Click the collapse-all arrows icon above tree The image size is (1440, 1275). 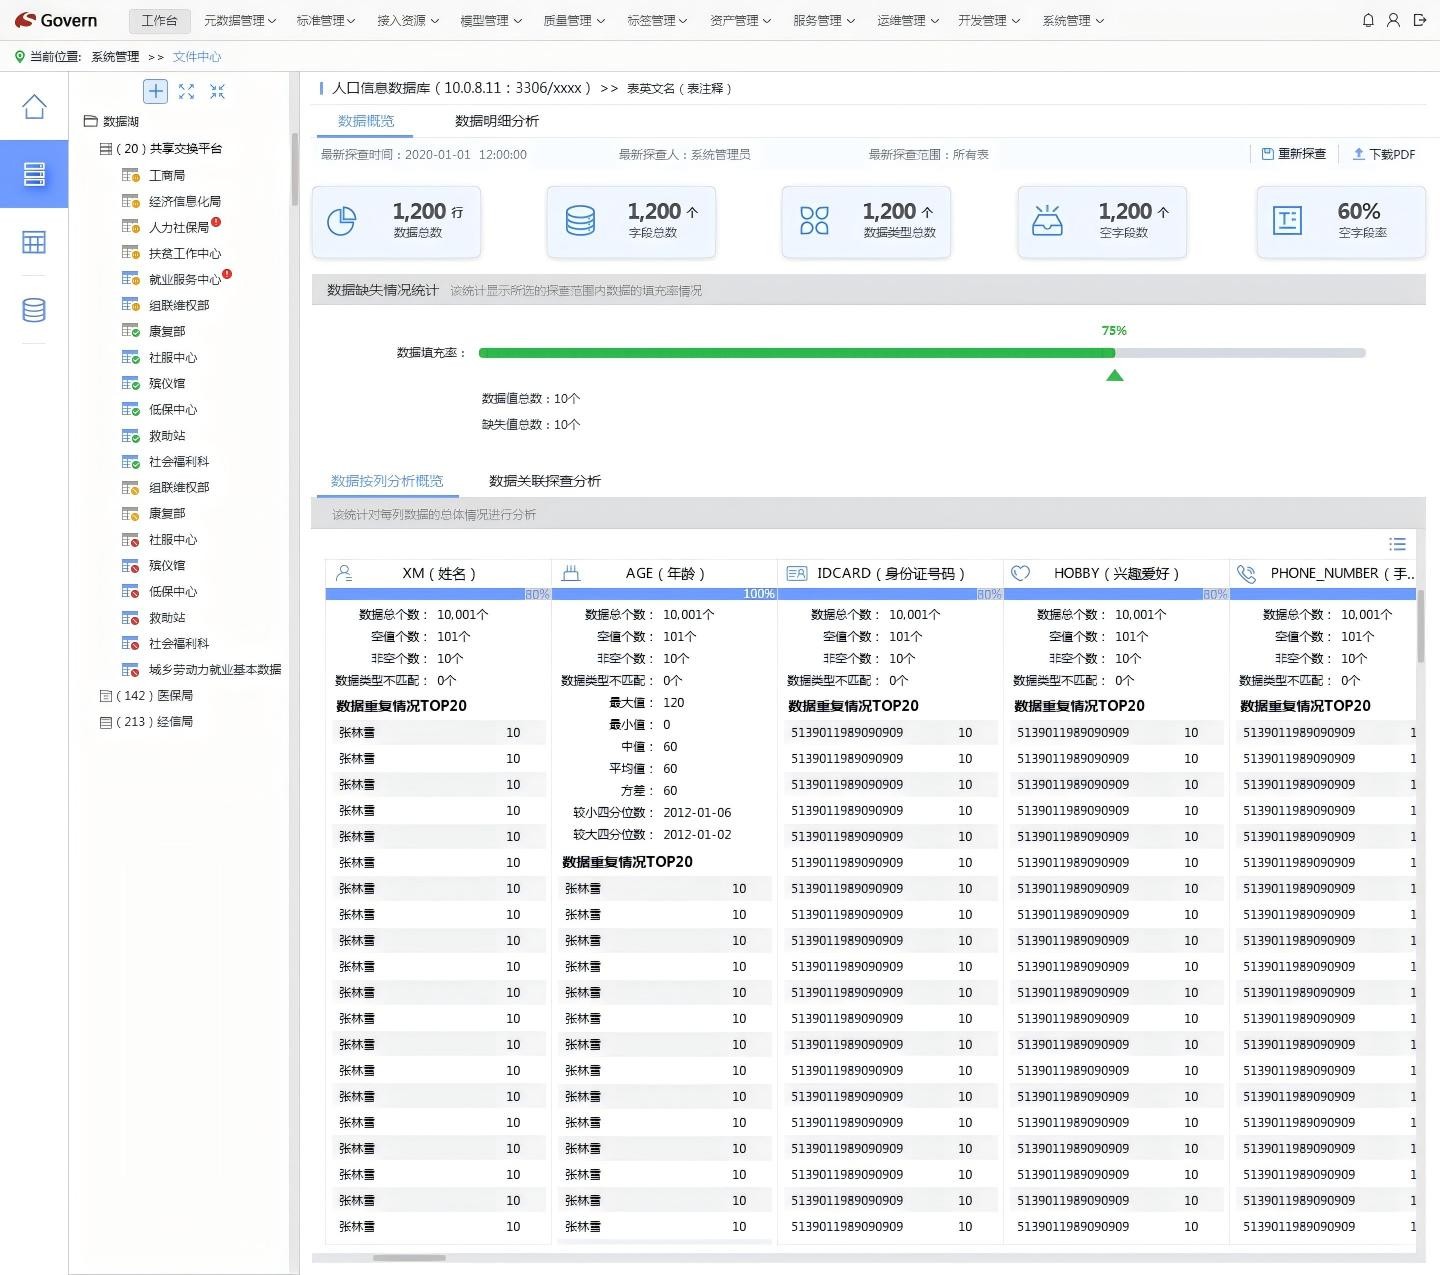coord(217,91)
